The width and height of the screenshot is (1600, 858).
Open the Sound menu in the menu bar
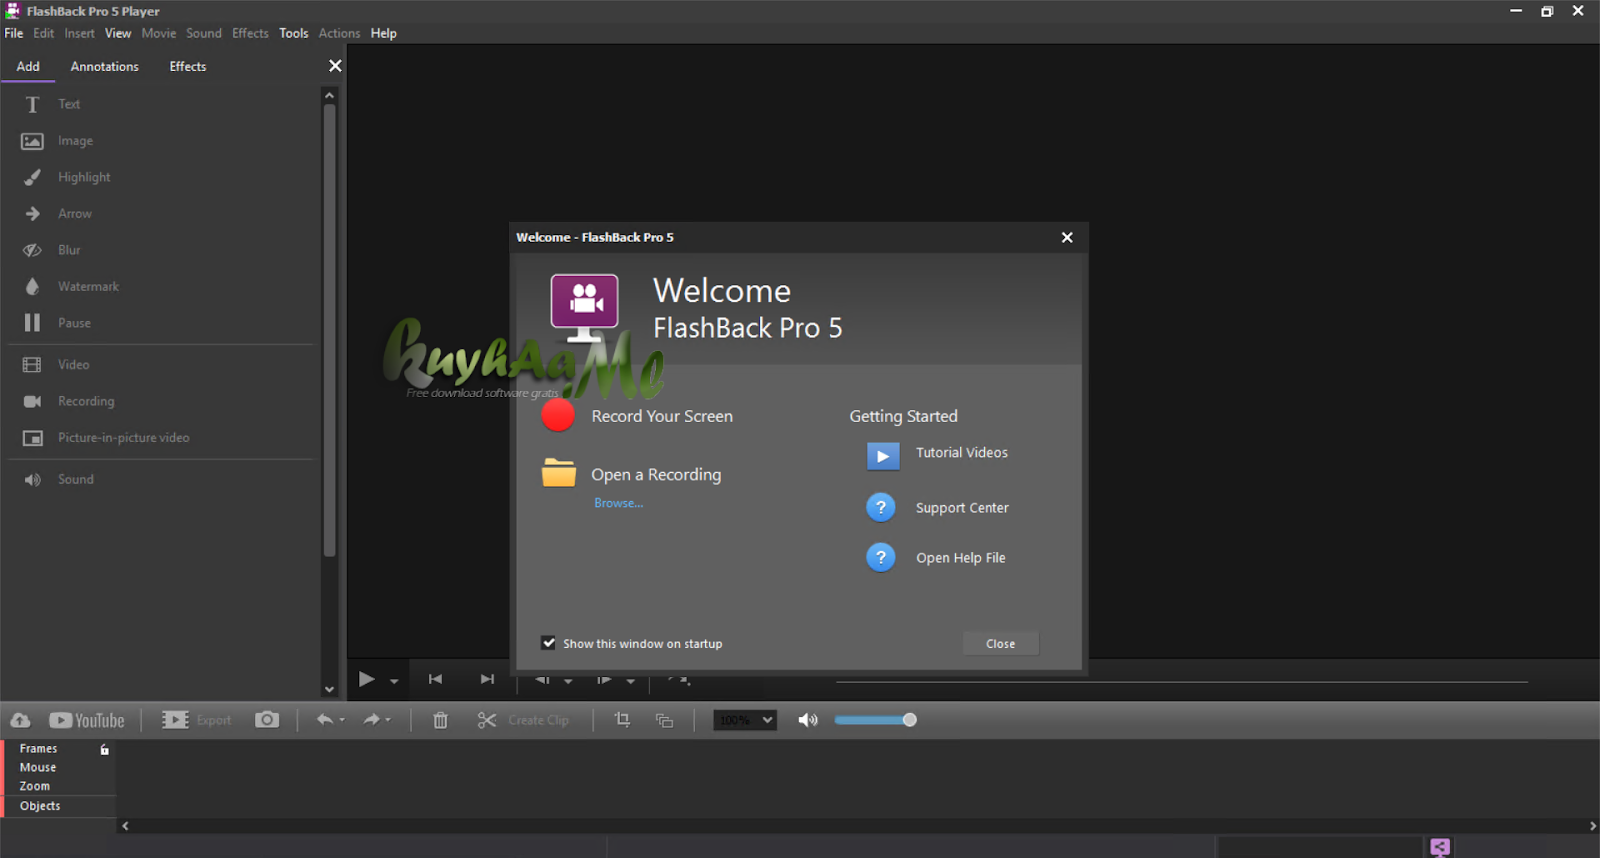pos(204,33)
